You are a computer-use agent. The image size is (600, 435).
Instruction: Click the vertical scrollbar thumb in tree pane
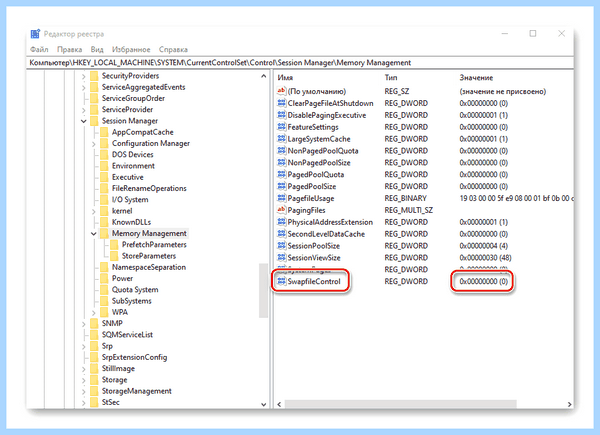(x=263, y=290)
